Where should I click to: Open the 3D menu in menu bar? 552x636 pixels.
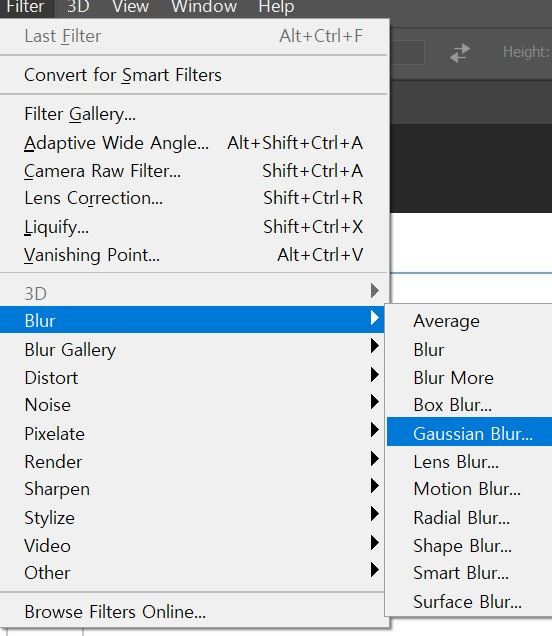[x=78, y=7]
